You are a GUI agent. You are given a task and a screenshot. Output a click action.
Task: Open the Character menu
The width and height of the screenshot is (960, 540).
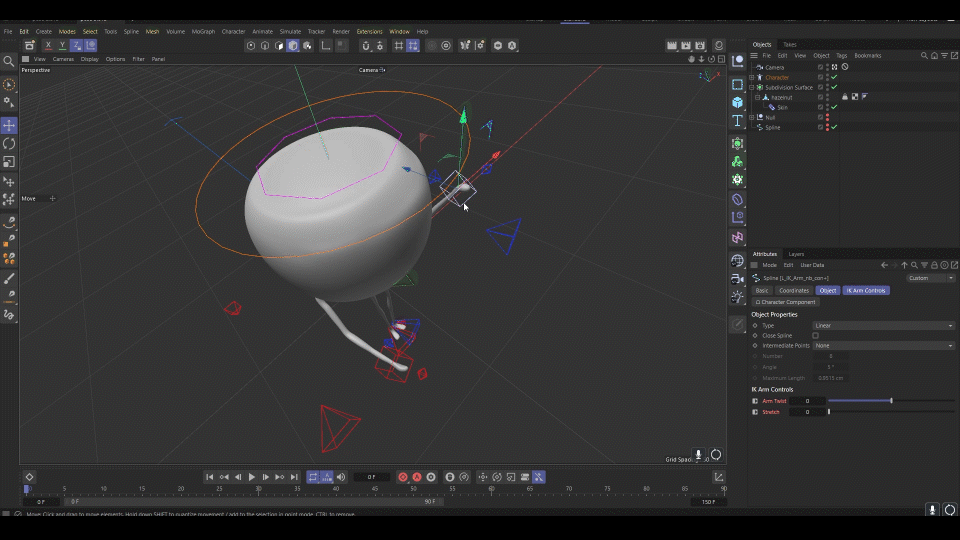click(233, 31)
